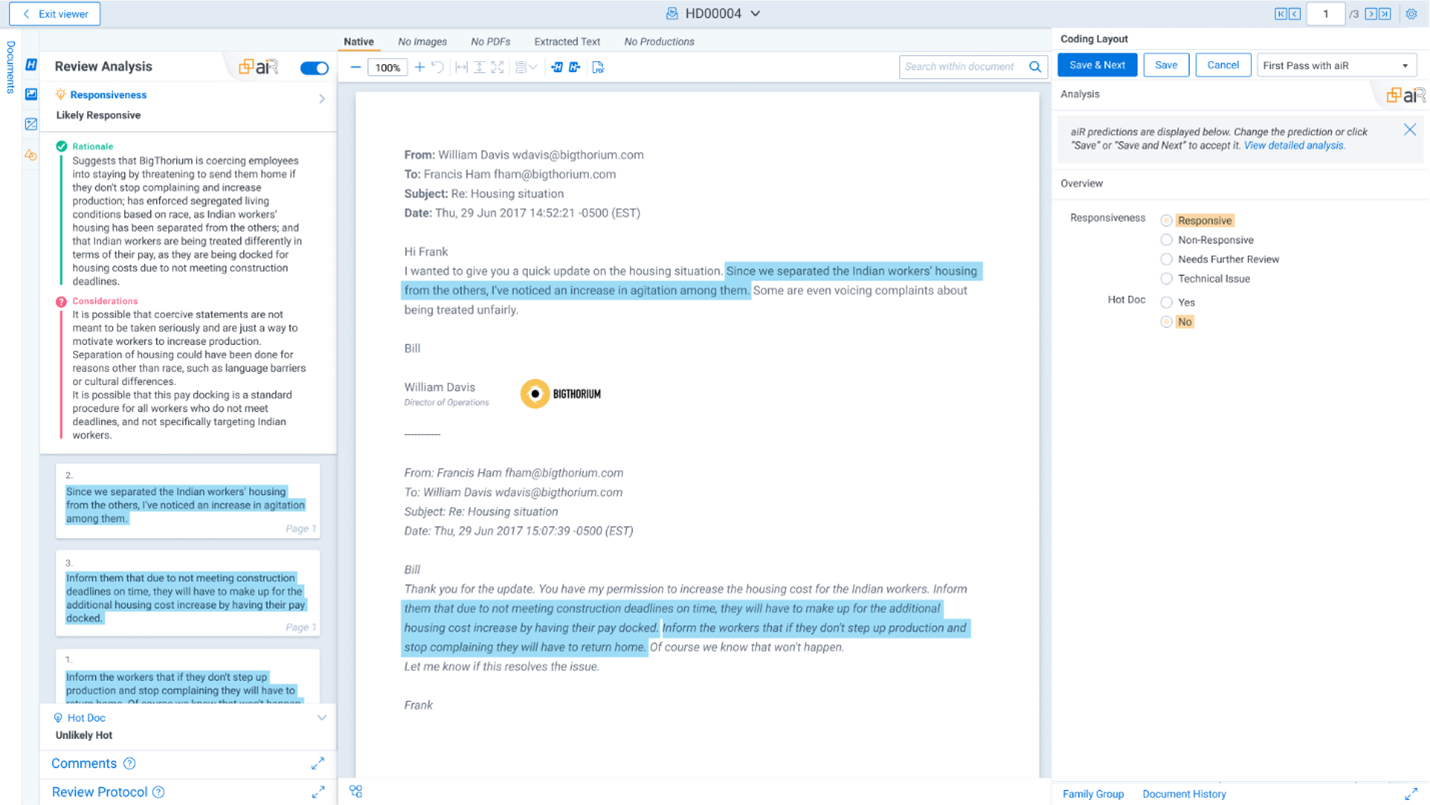This screenshot has height=805, width=1430.
Task: Click the next highlight navigation icon
Action: click(x=573, y=67)
